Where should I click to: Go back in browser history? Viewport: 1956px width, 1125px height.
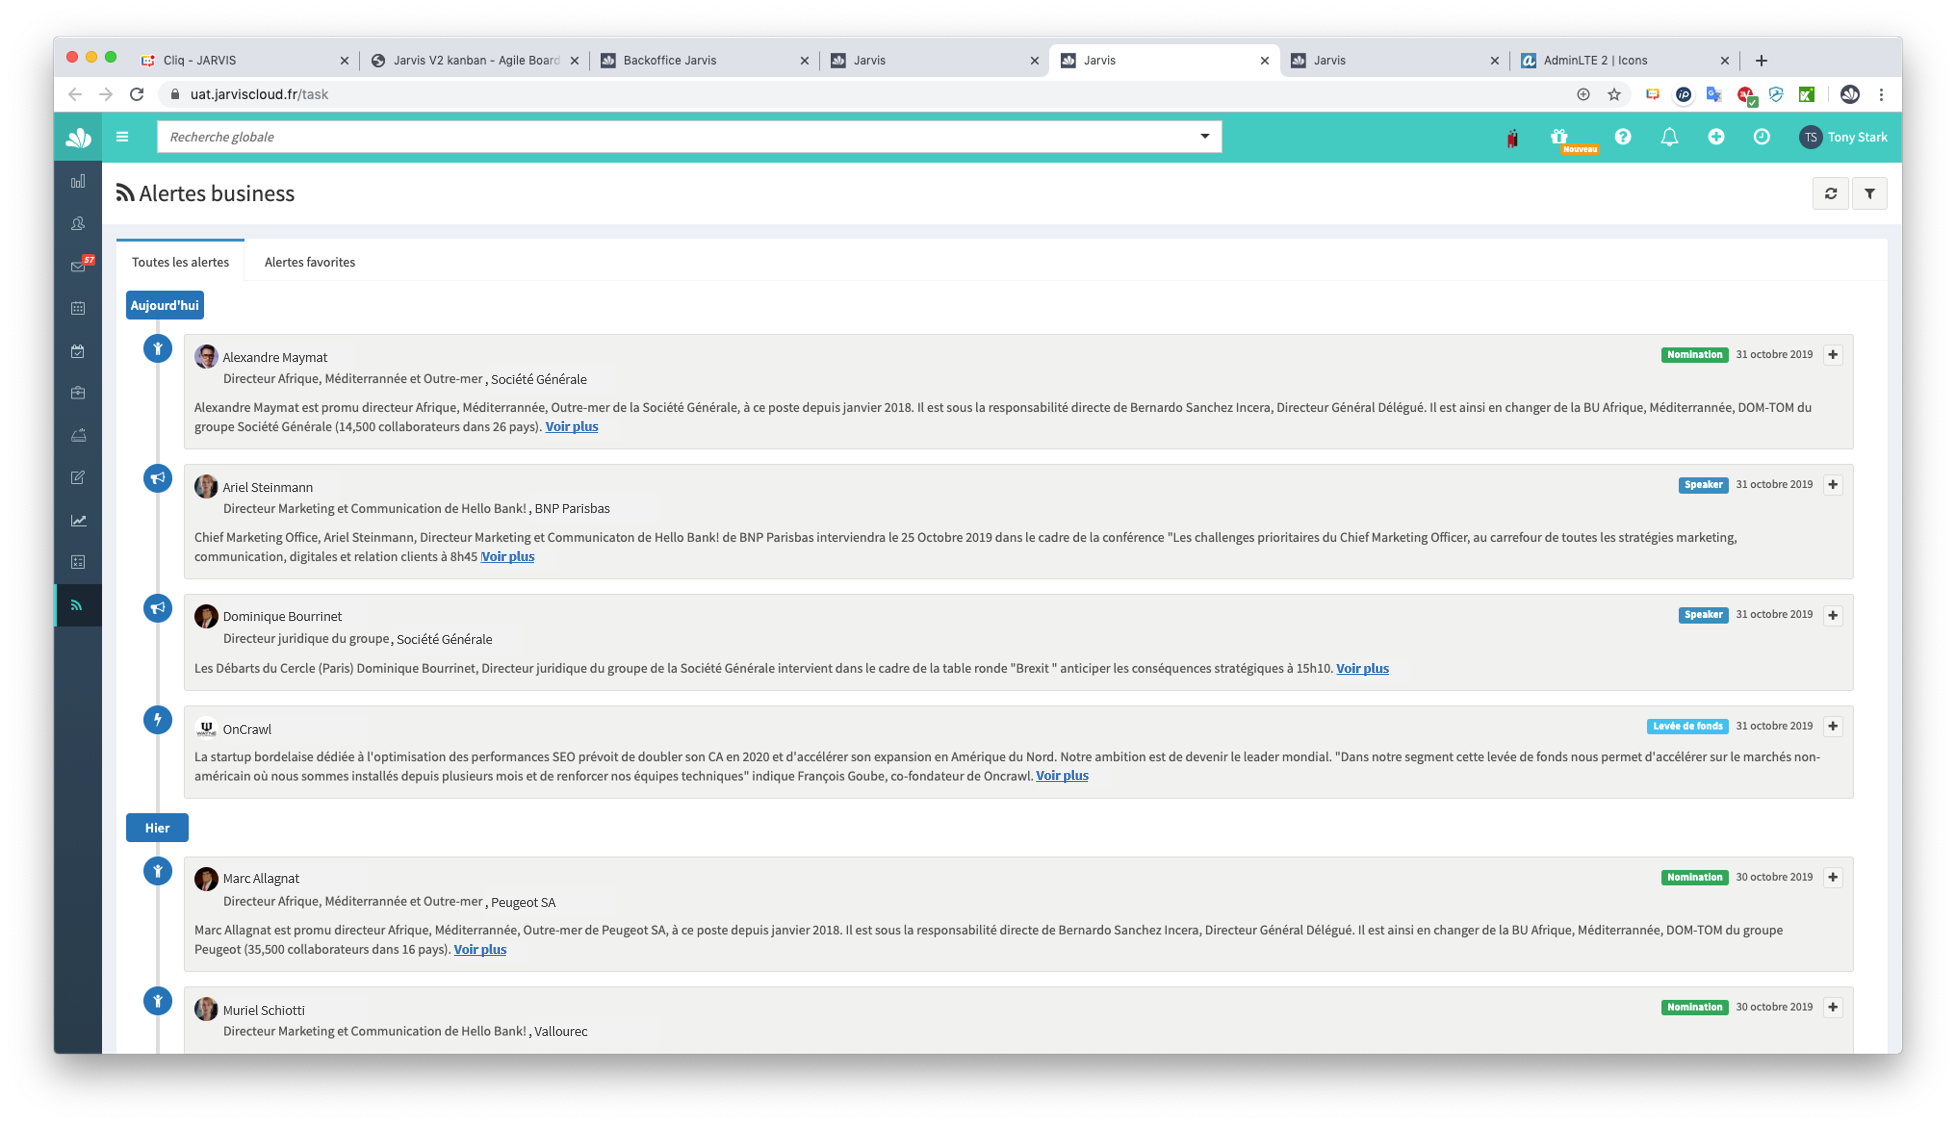[x=75, y=94]
